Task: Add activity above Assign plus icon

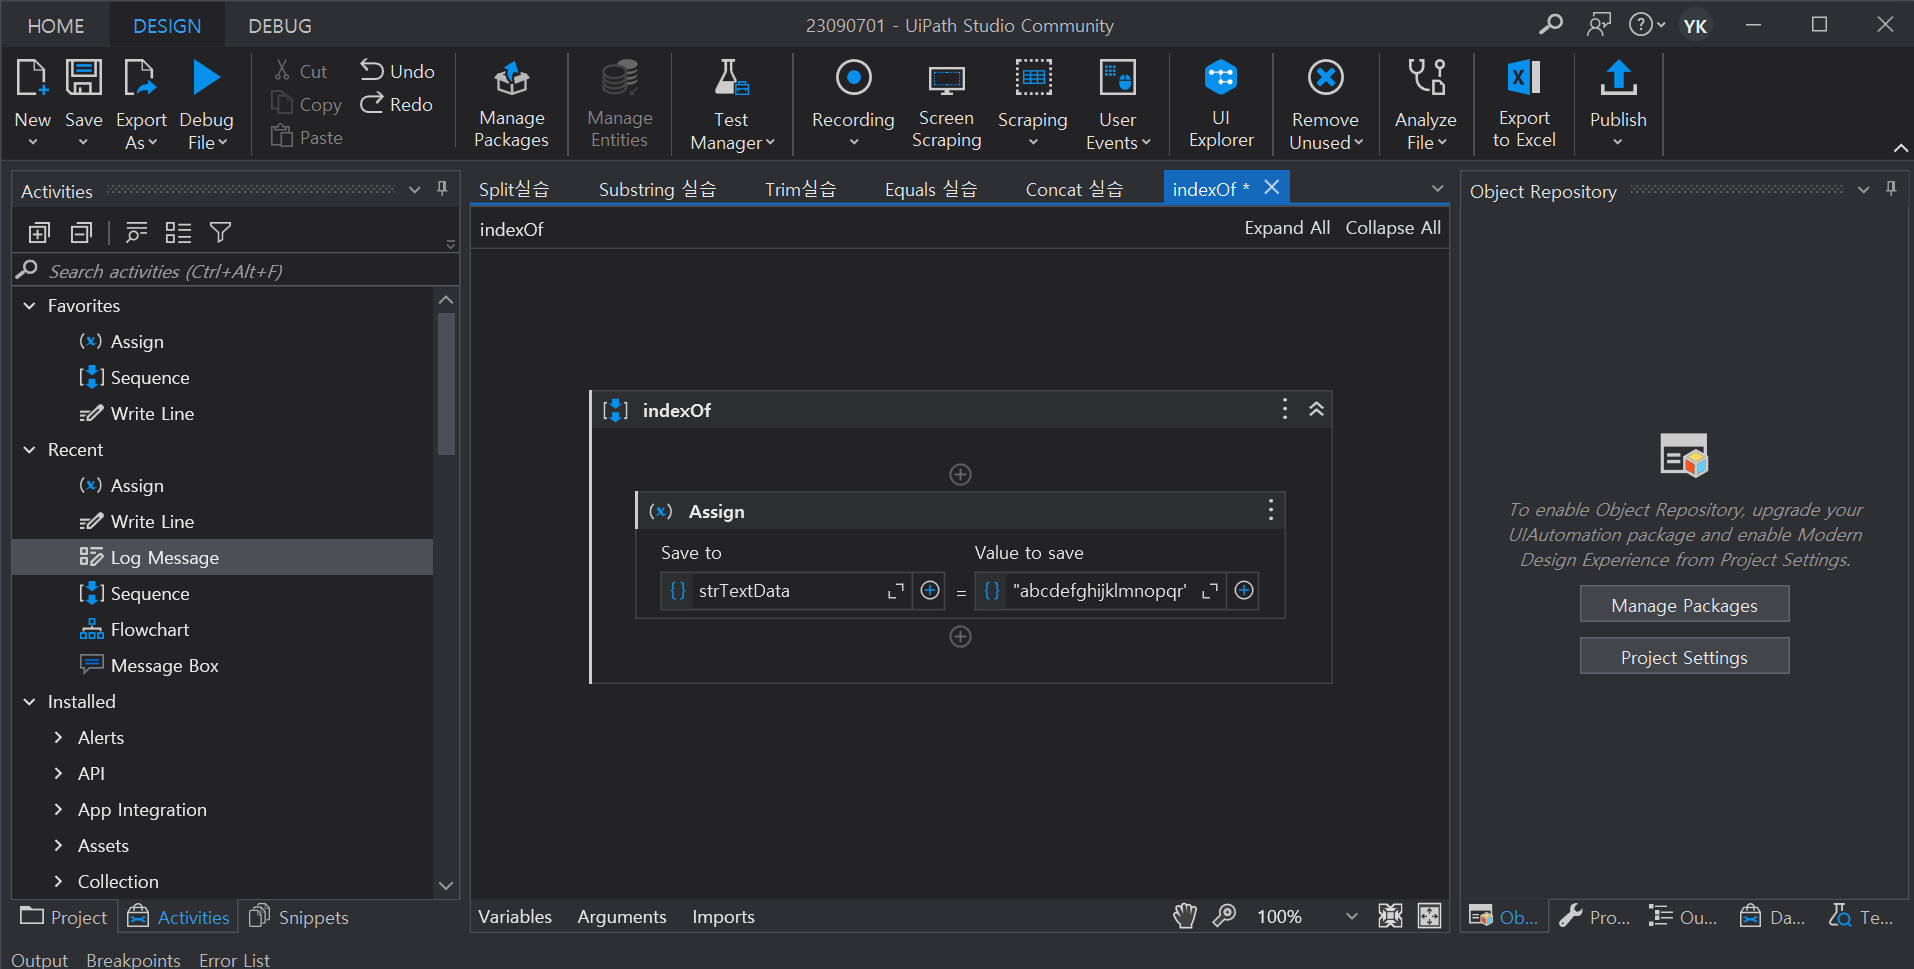Action: coord(960,474)
